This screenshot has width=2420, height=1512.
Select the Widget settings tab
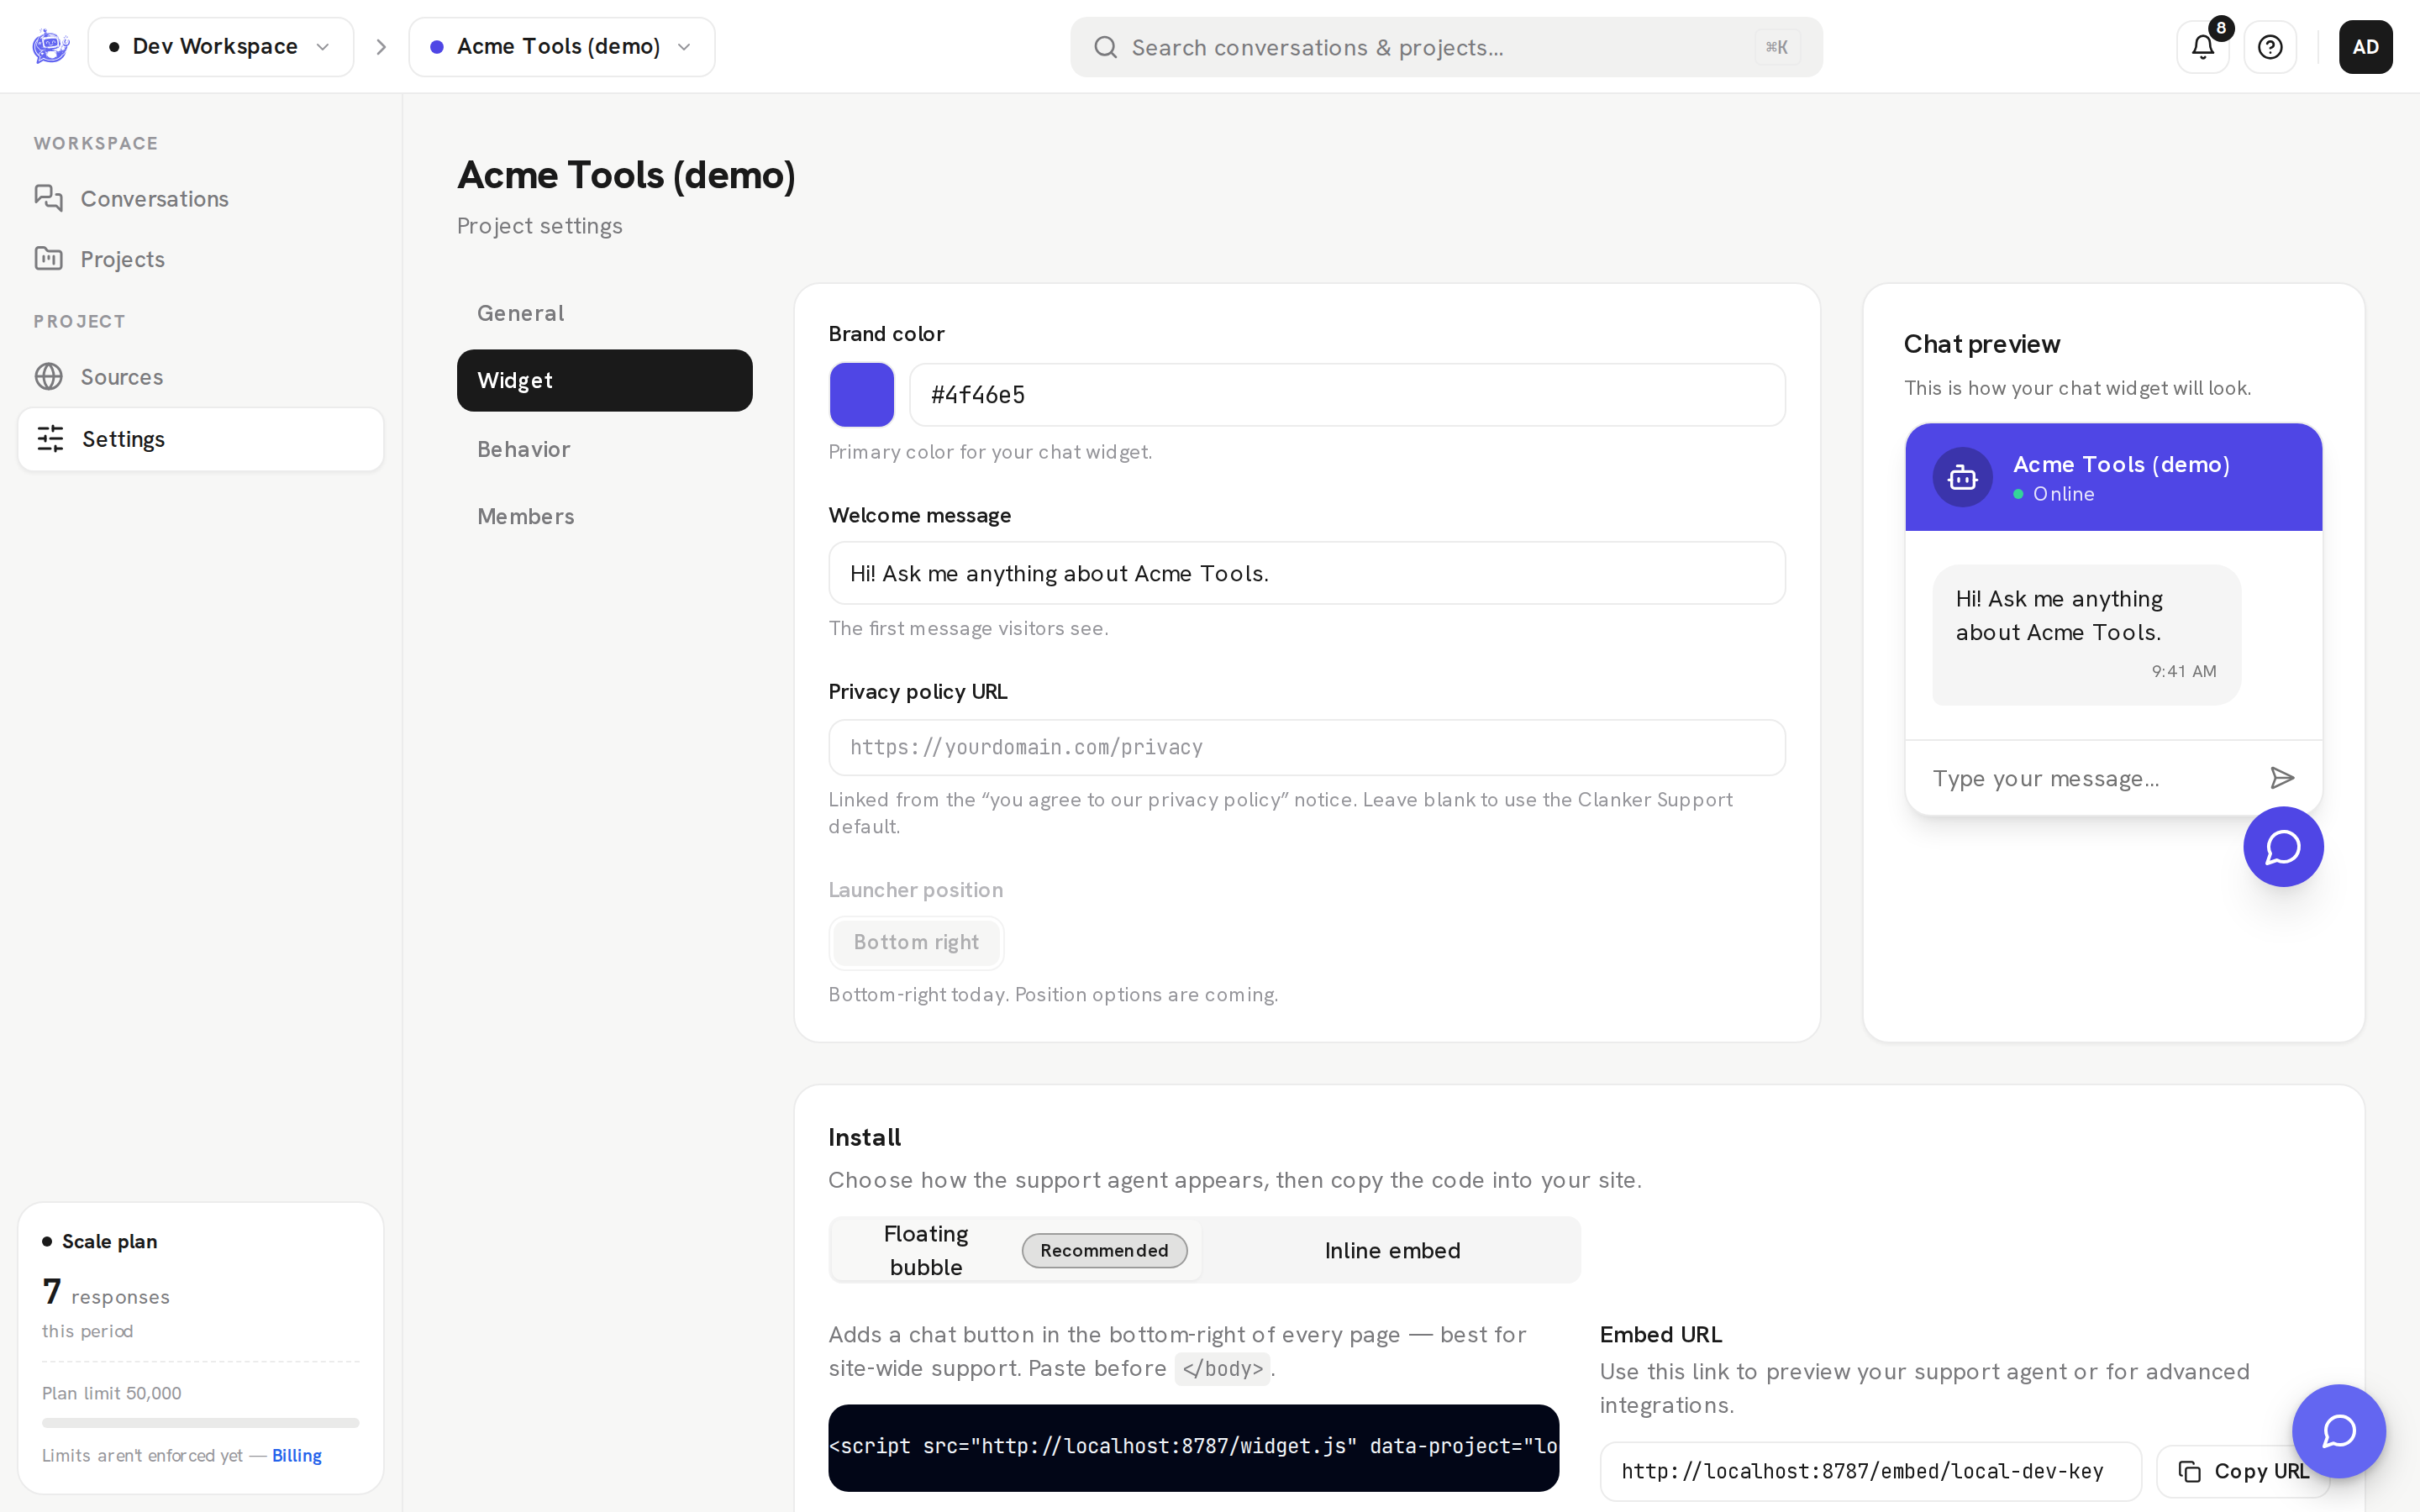[604, 380]
